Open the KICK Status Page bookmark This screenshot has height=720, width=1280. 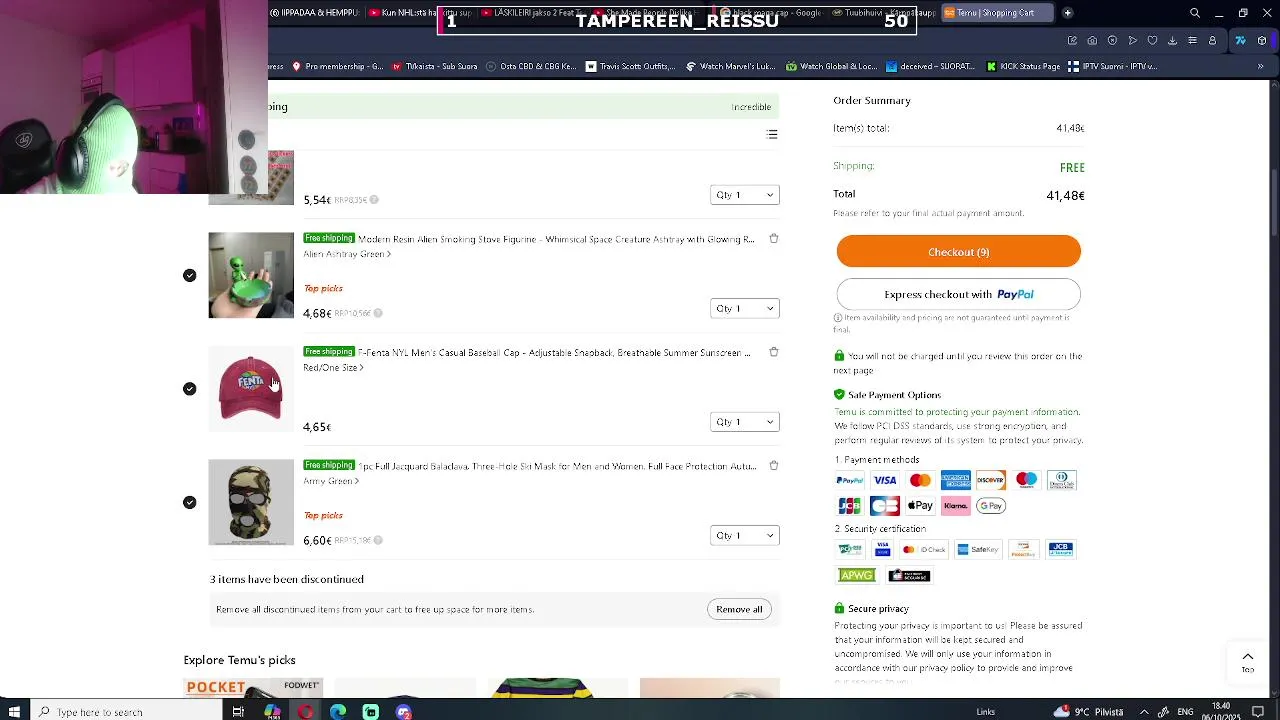point(1023,67)
